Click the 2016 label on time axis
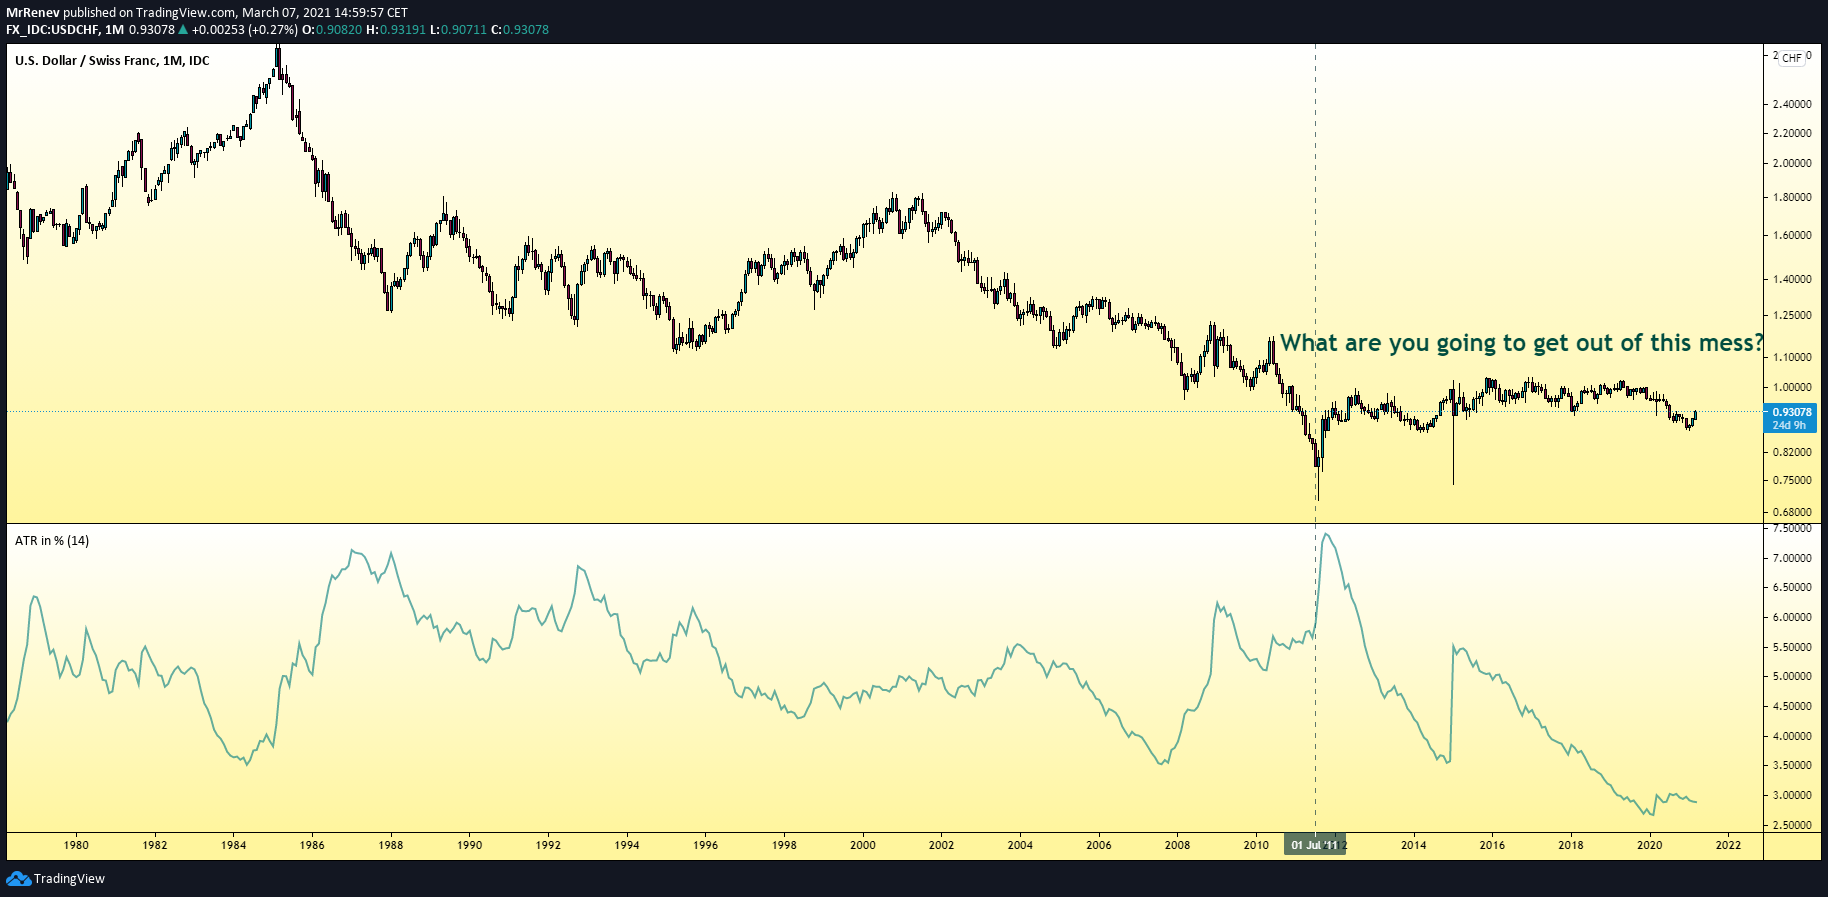The height and width of the screenshot is (897, 1828). click(x=1492, y=845)
